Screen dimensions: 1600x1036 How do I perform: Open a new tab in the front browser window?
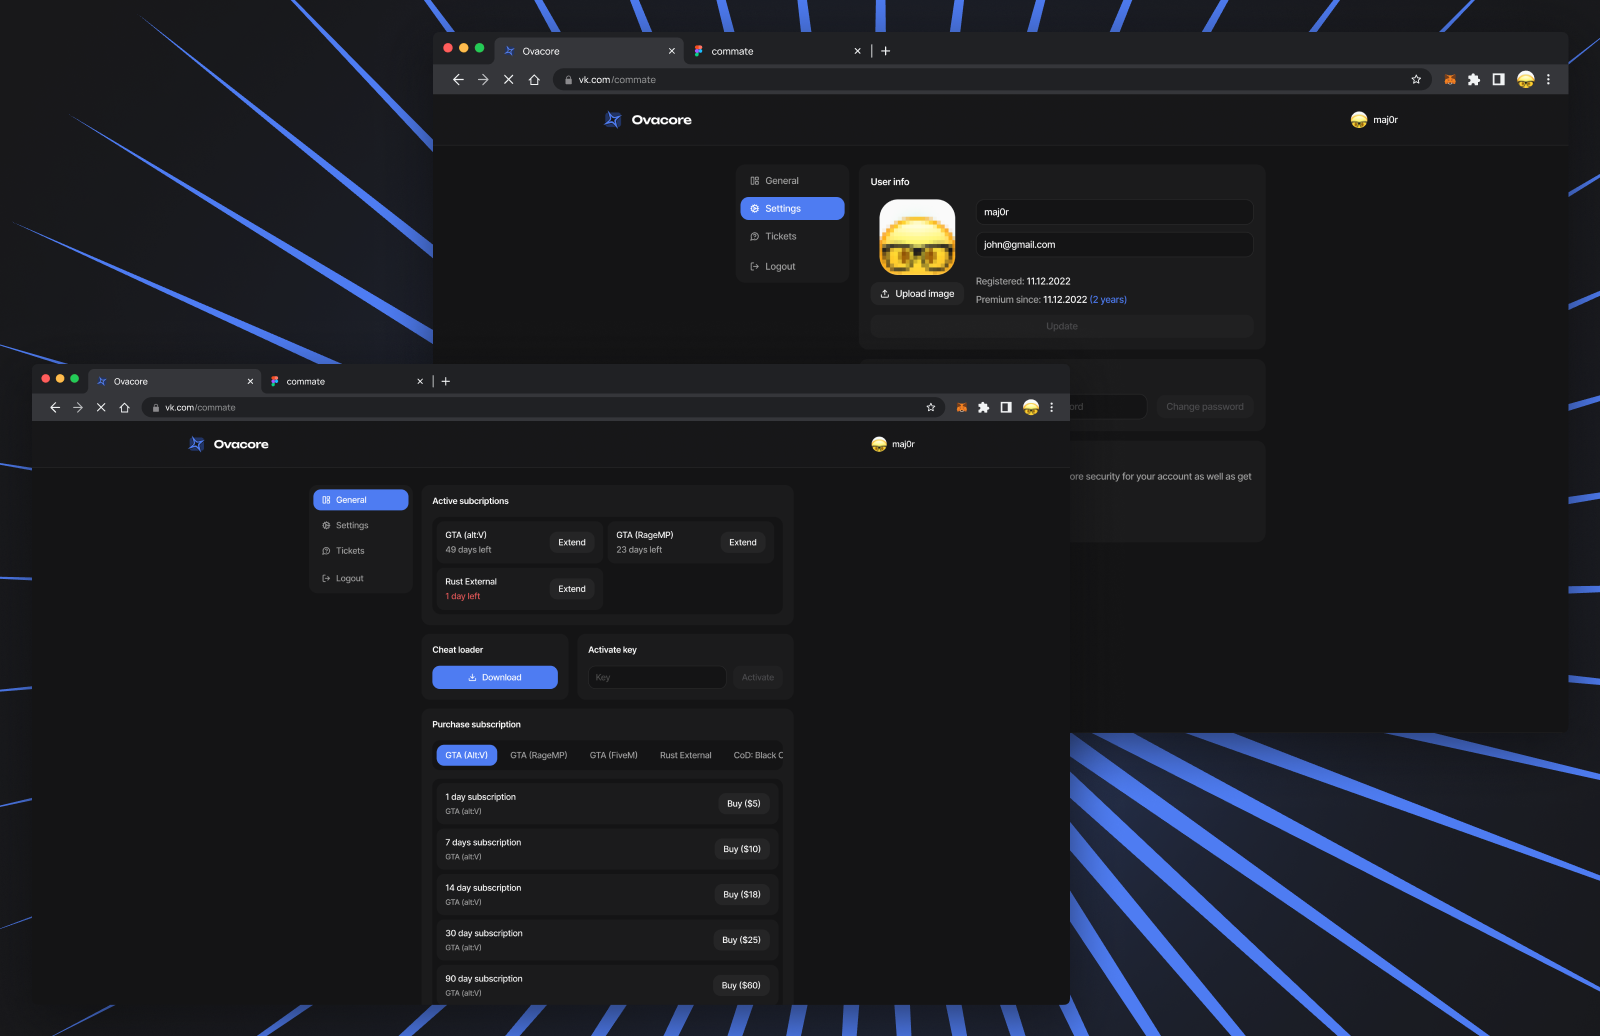coord(446,381)
